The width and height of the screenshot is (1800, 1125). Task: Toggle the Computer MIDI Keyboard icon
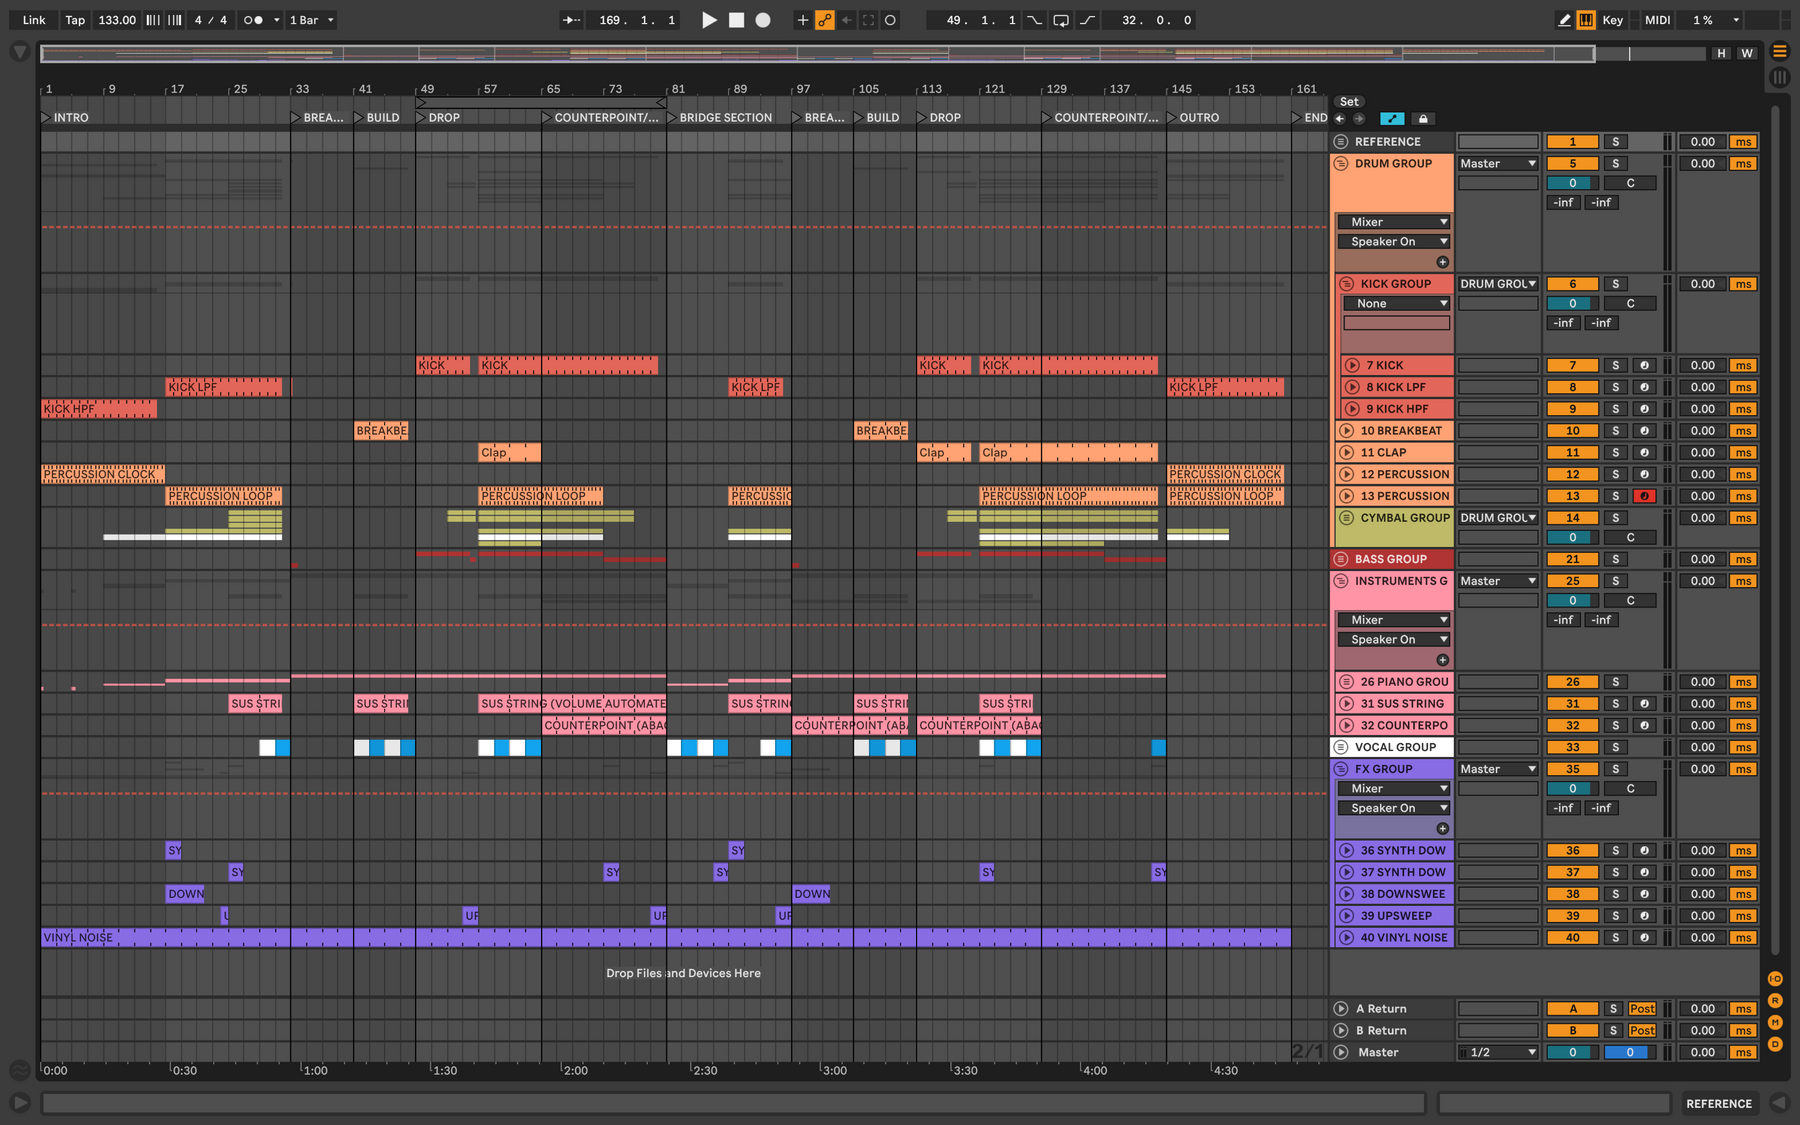pyautogui.click(x=1586, y=20)
